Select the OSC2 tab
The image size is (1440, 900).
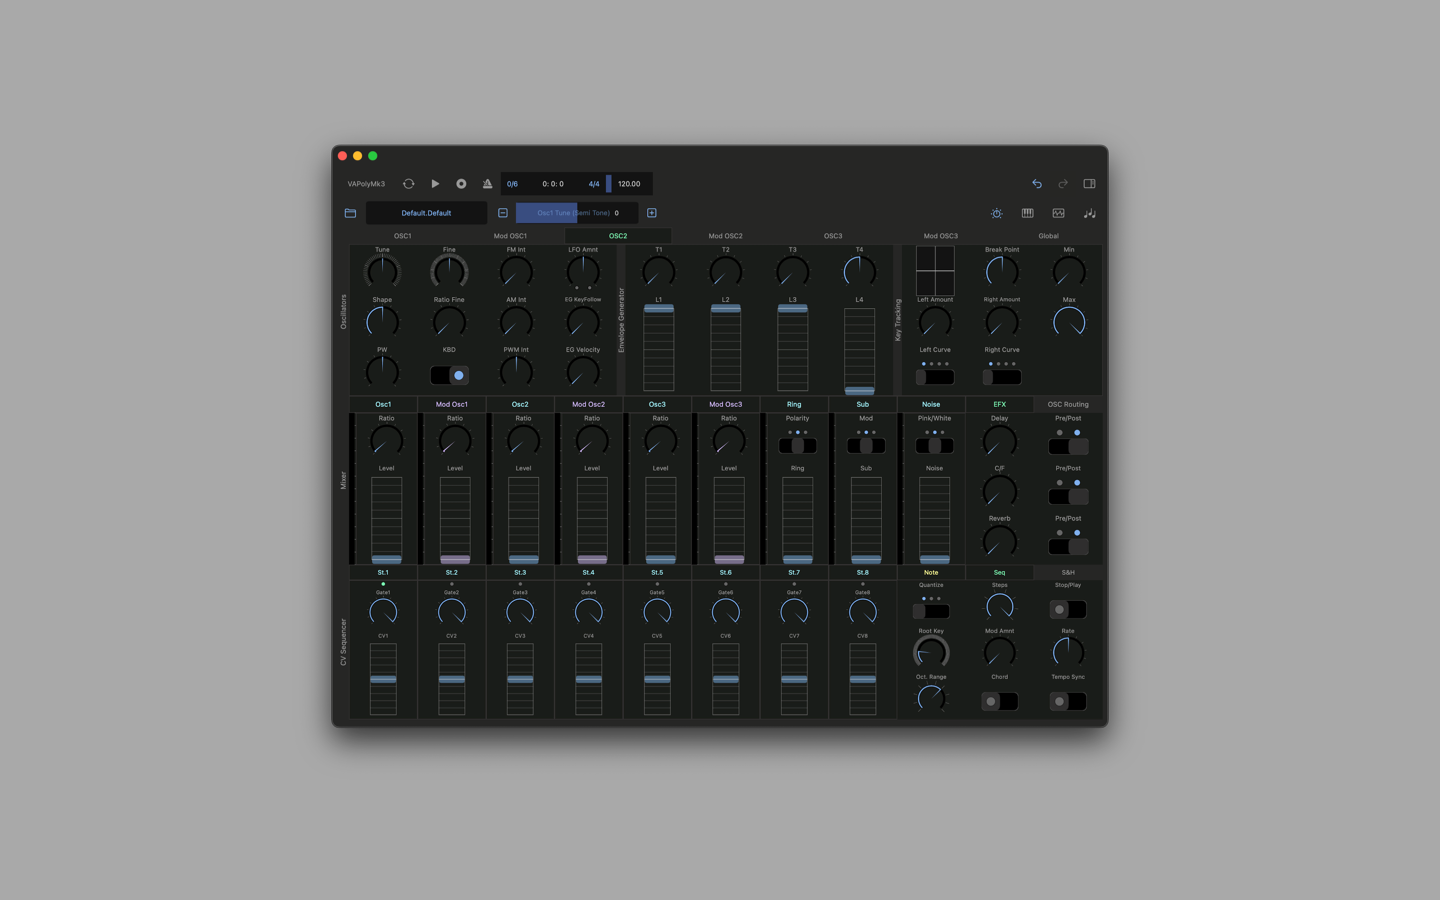click(618, 236)
